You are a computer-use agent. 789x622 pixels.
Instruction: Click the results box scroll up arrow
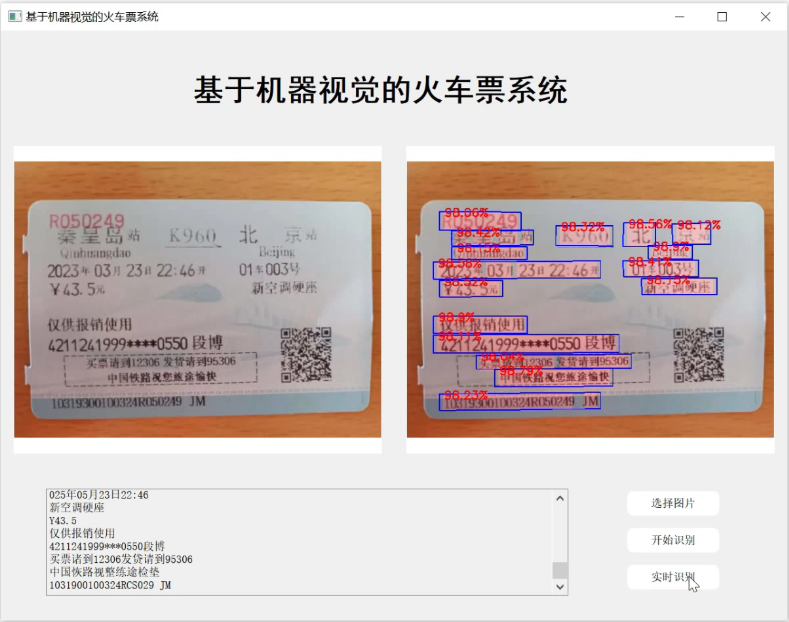560,498
